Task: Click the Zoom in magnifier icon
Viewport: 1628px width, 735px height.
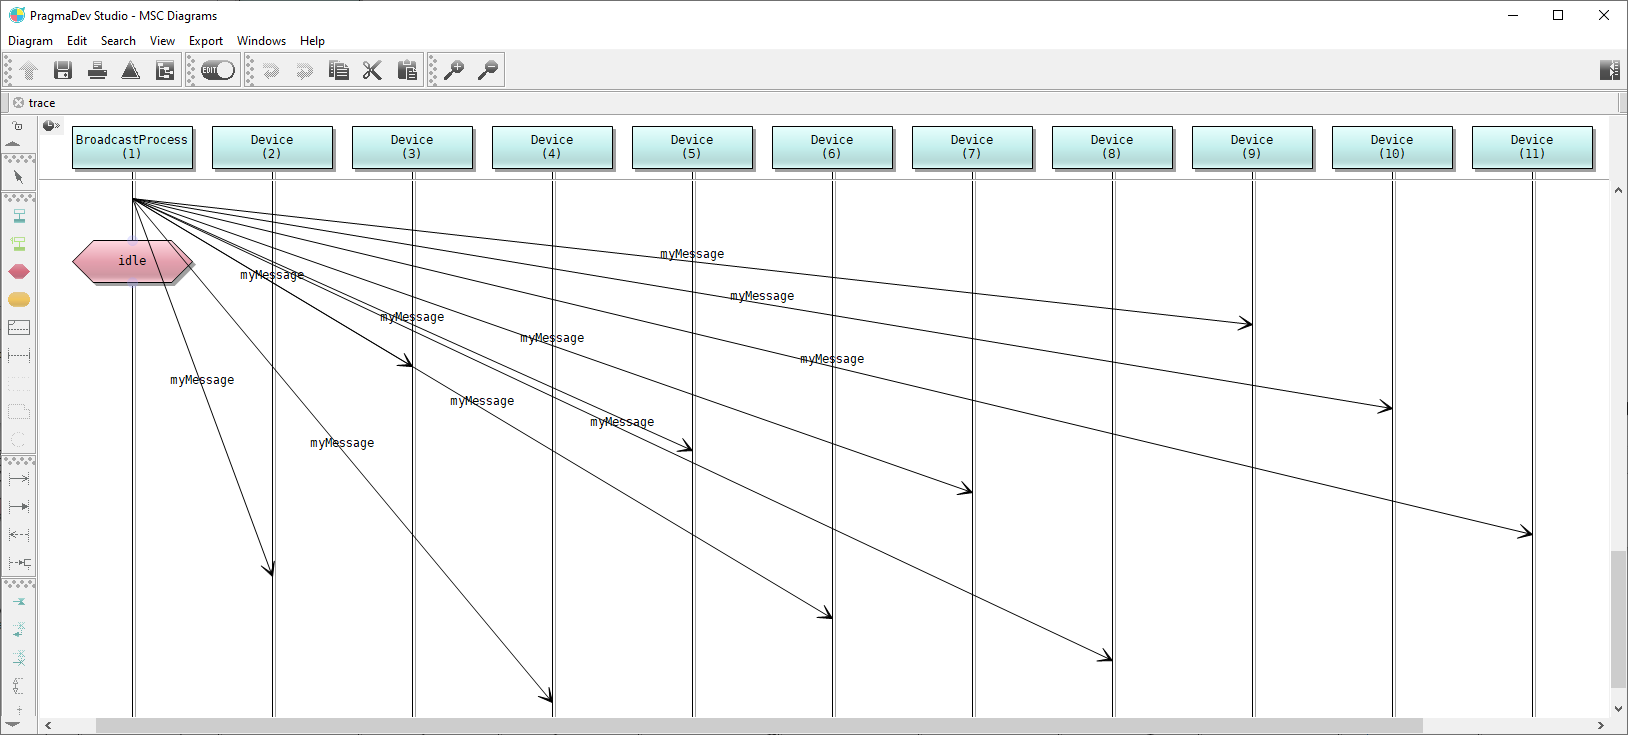Action: coord(454,70)
